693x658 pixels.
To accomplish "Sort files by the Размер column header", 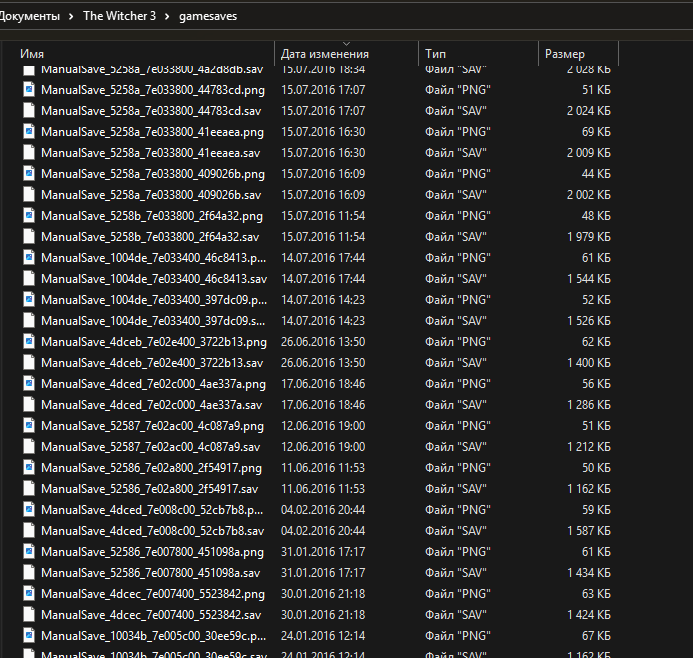I will pos(564,54).
